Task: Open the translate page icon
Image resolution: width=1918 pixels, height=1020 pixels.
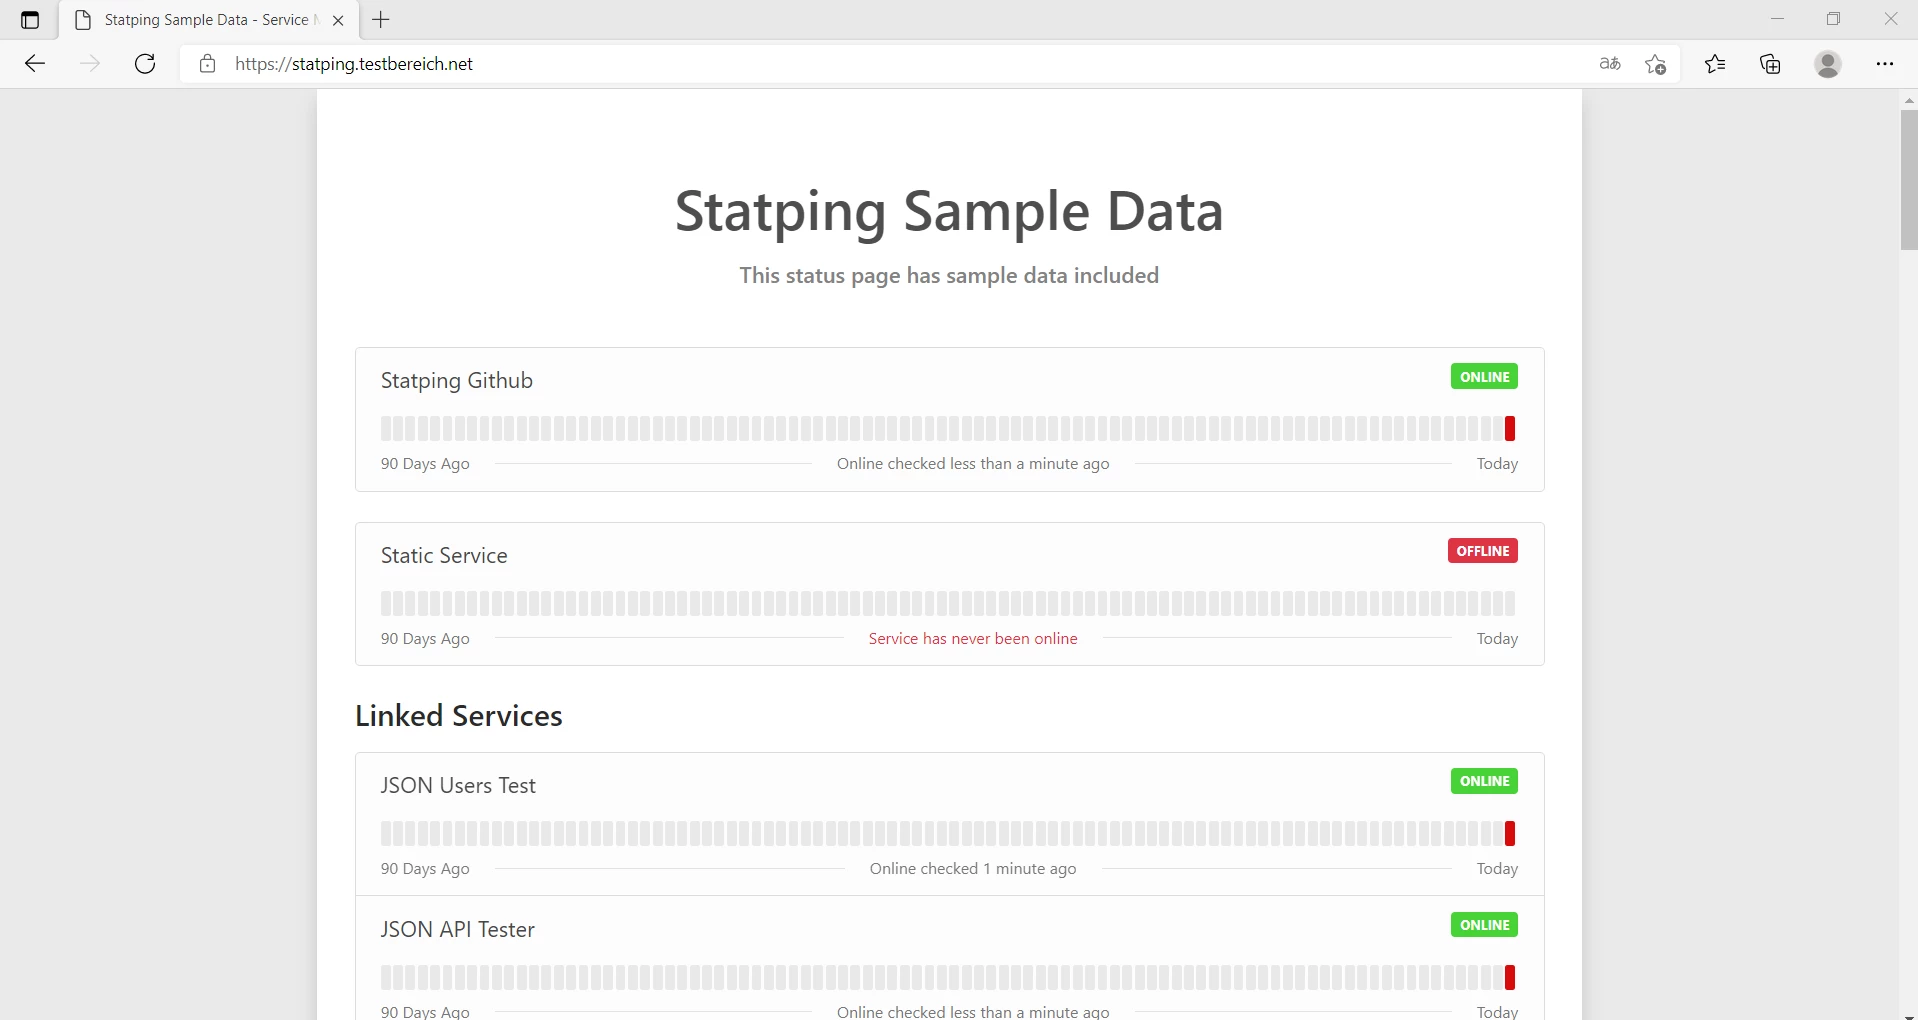Action: (1609, 64)
